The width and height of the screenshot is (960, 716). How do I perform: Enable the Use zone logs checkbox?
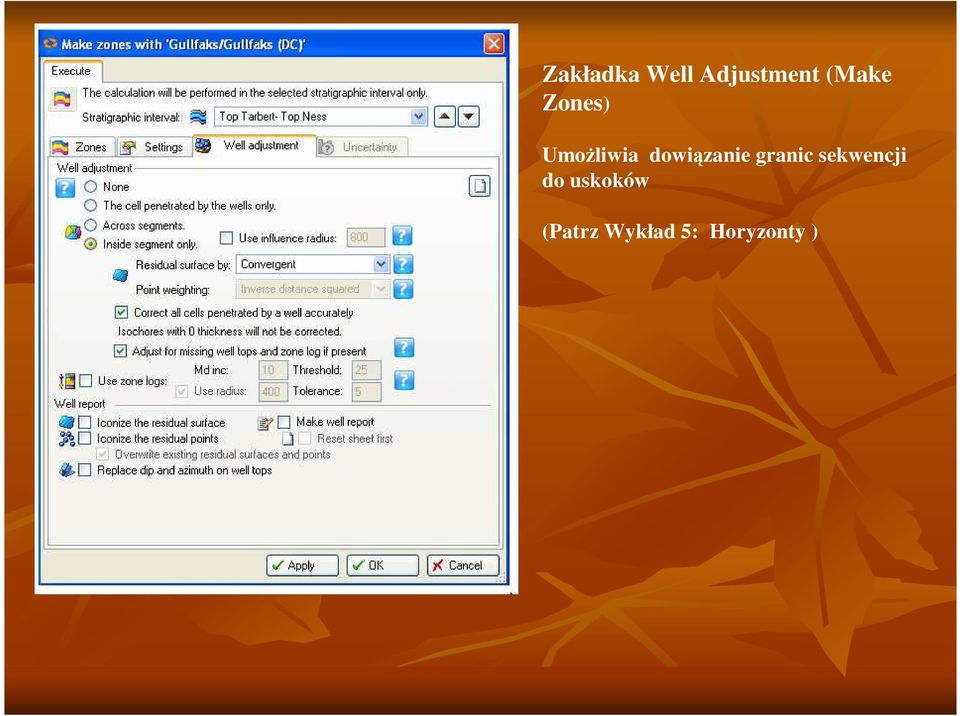[86, 381]
